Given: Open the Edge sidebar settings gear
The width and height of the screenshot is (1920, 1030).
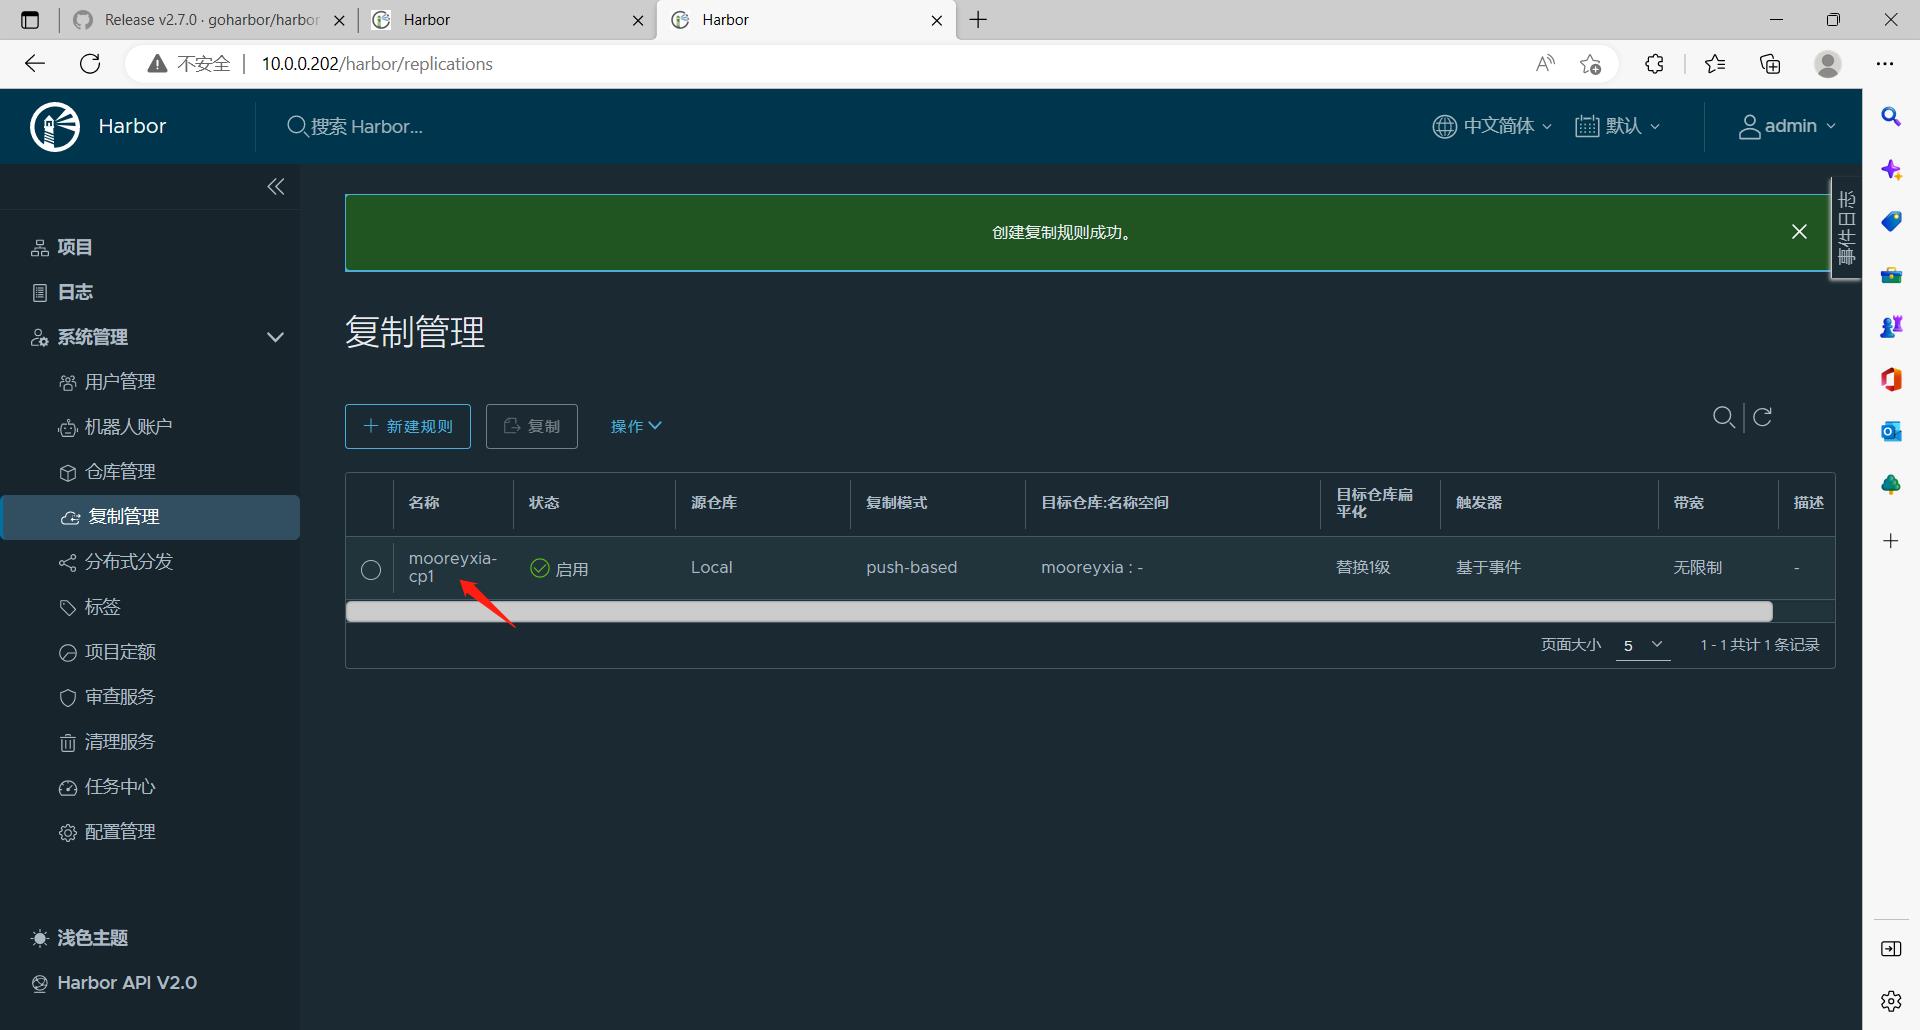Looking at the screenshot, I should click(x=1891, y=1000).
